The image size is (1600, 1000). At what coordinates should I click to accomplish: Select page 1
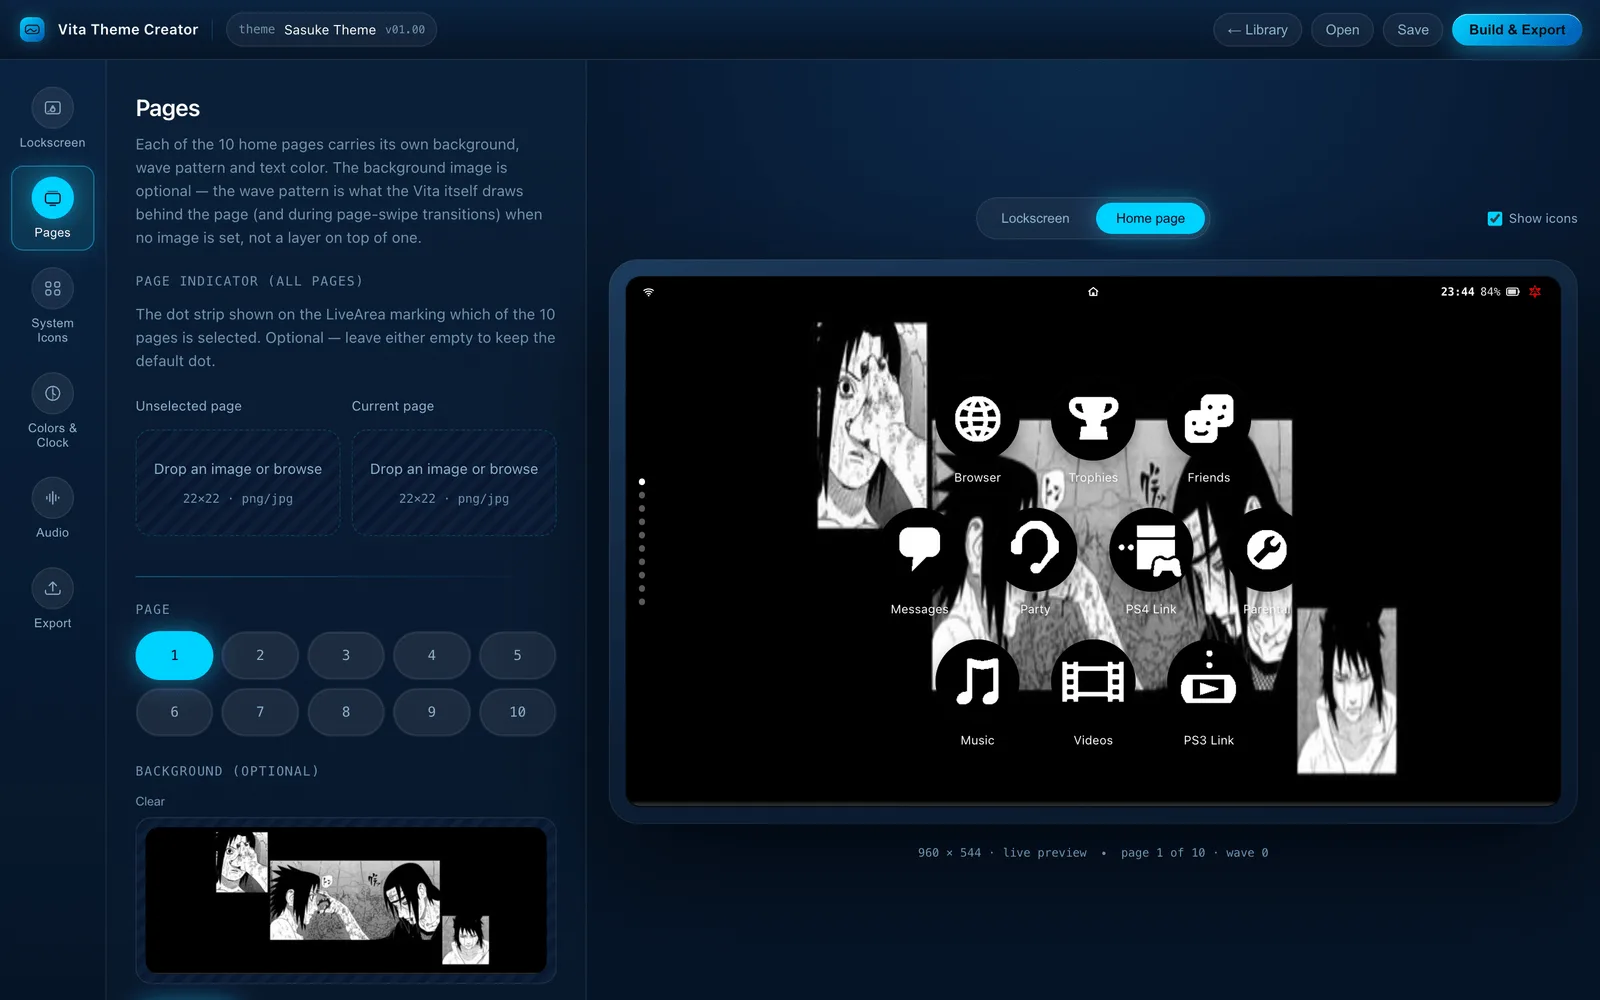pyautogui.click(x=174, y=655)
